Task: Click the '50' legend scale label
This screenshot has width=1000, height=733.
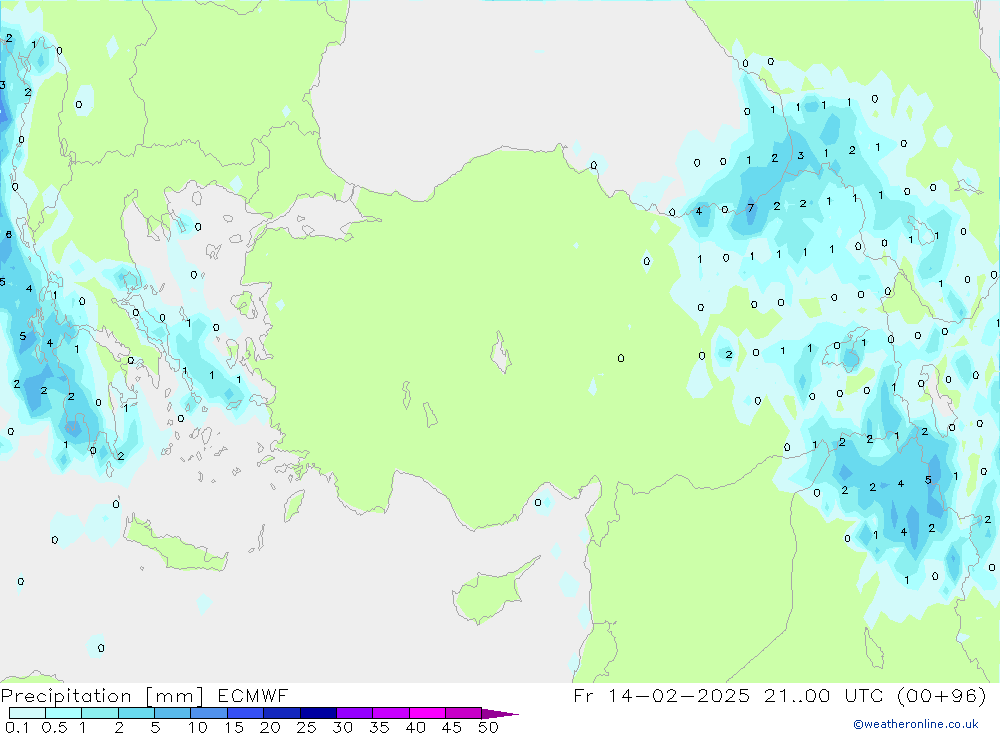Action: point(488,727)
